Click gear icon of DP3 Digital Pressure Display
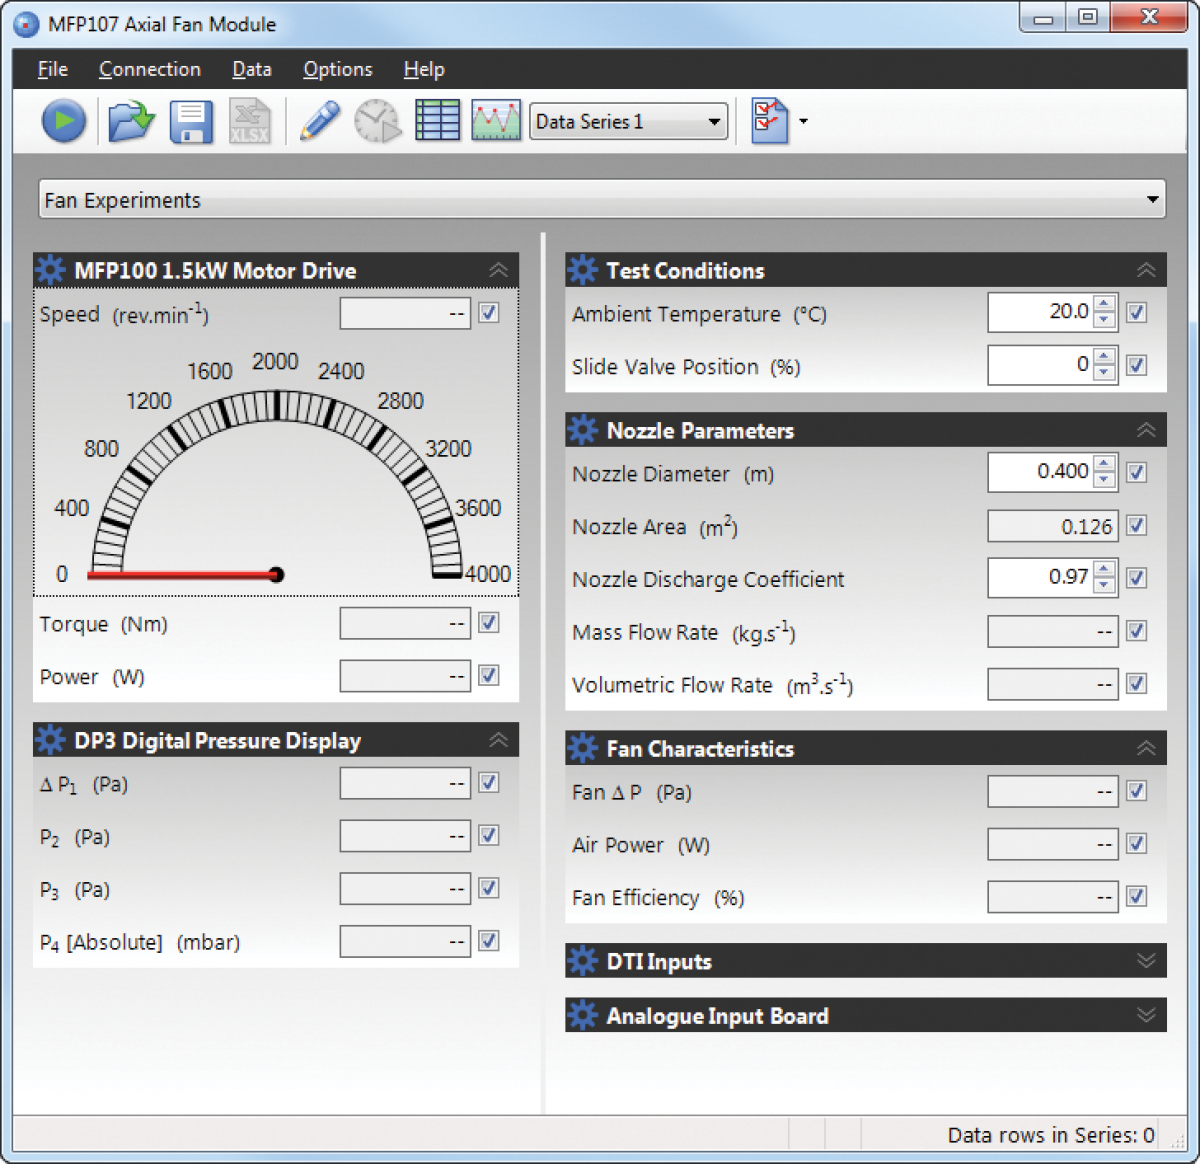1200x1164 pixels. 50,740
